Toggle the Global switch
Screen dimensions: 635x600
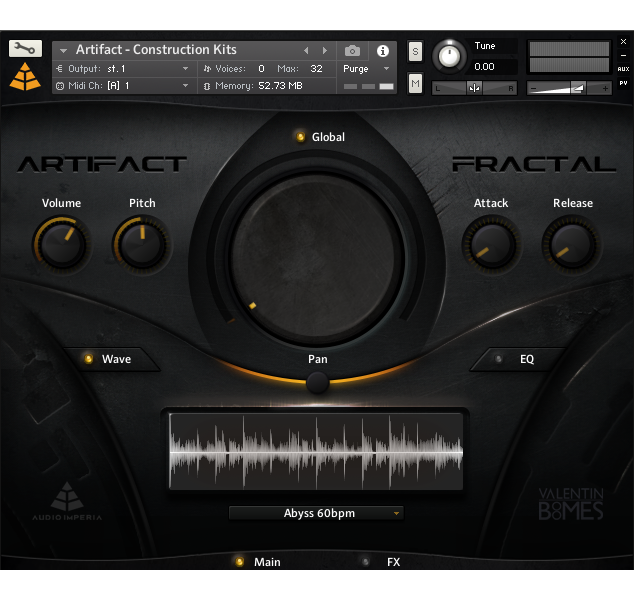point(300,137)
